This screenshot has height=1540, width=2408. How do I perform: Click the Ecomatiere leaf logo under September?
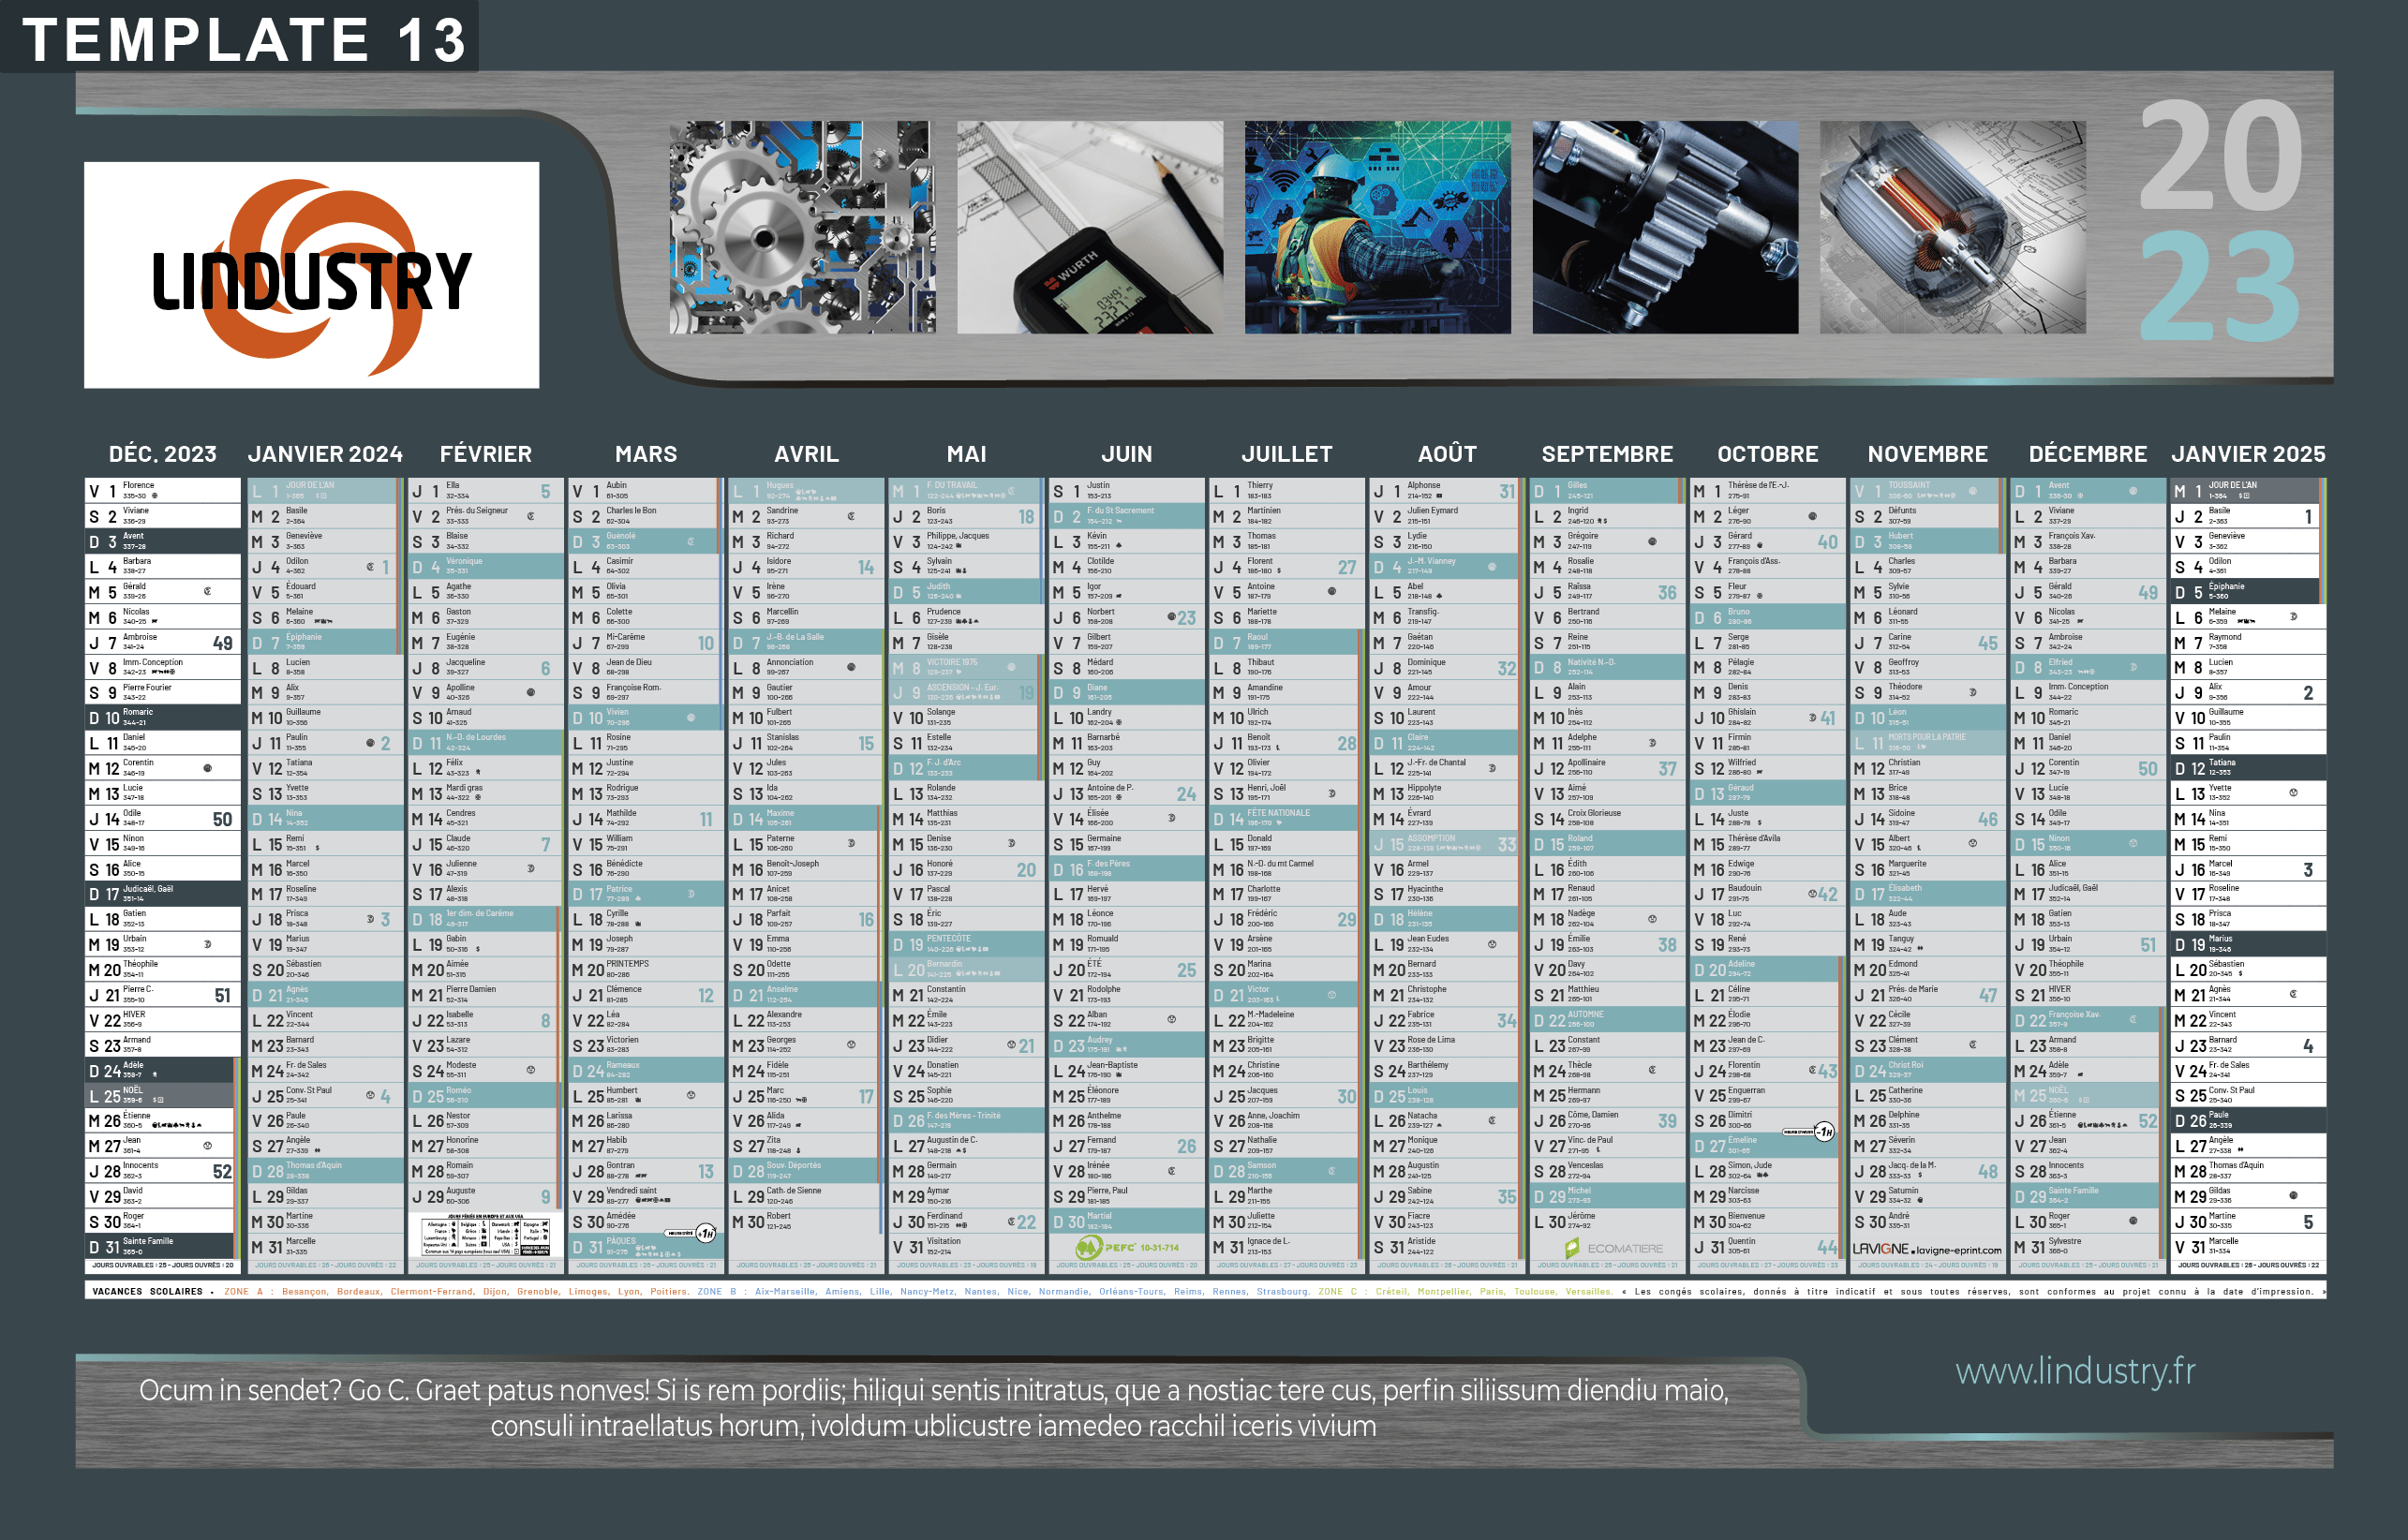1571,1248
